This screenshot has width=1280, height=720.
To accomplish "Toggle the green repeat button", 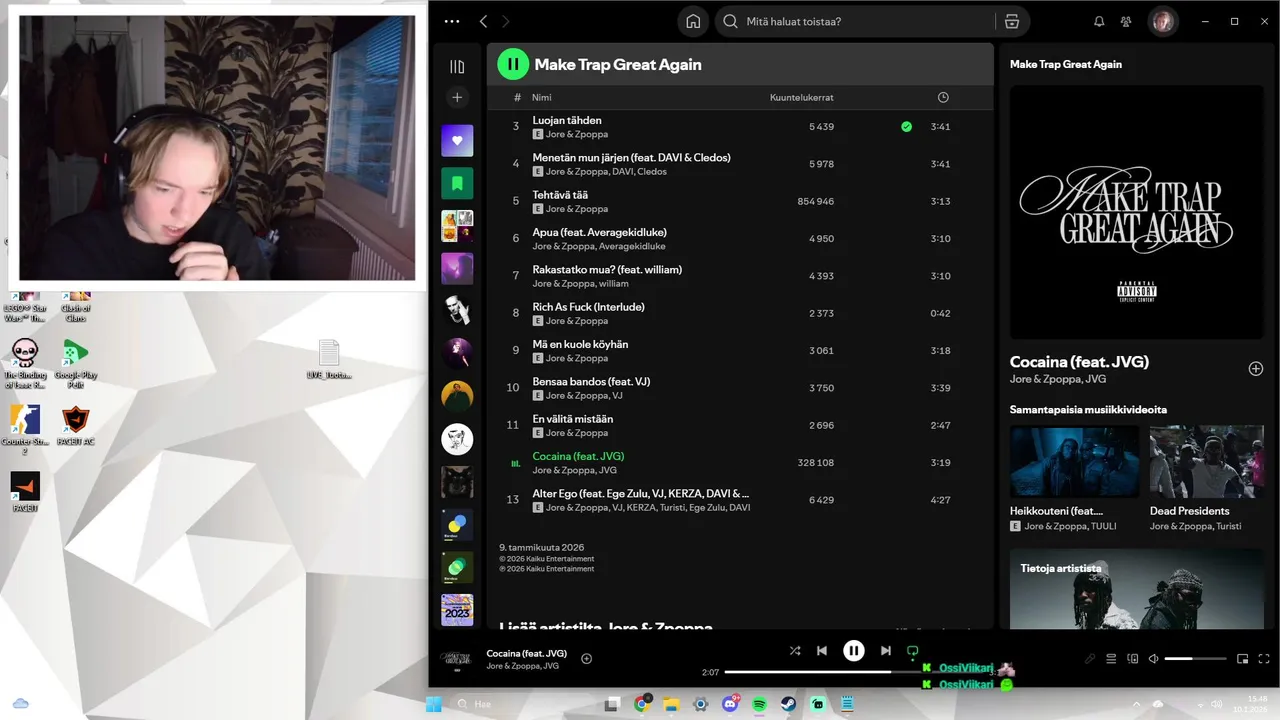I will click(x=912, y=651).
